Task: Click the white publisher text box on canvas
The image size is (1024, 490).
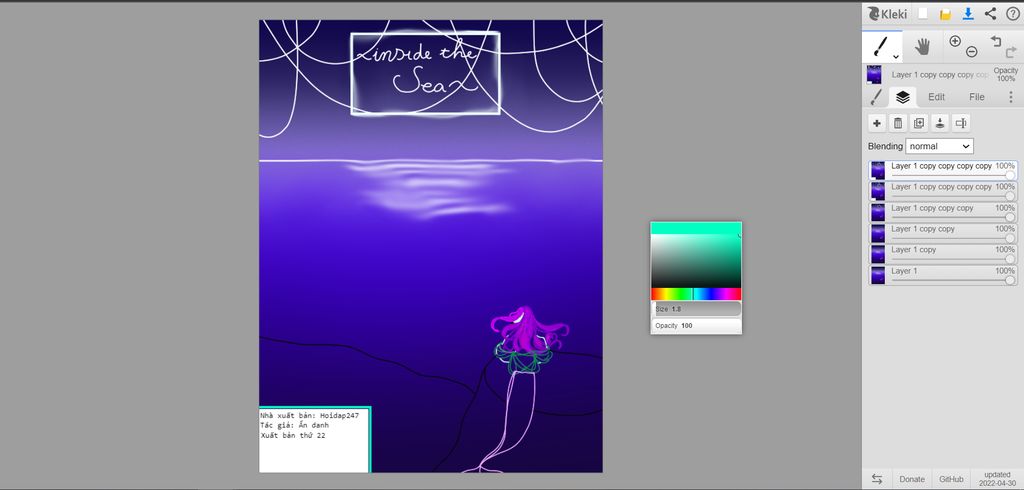Action: click(x=315, y=440)
